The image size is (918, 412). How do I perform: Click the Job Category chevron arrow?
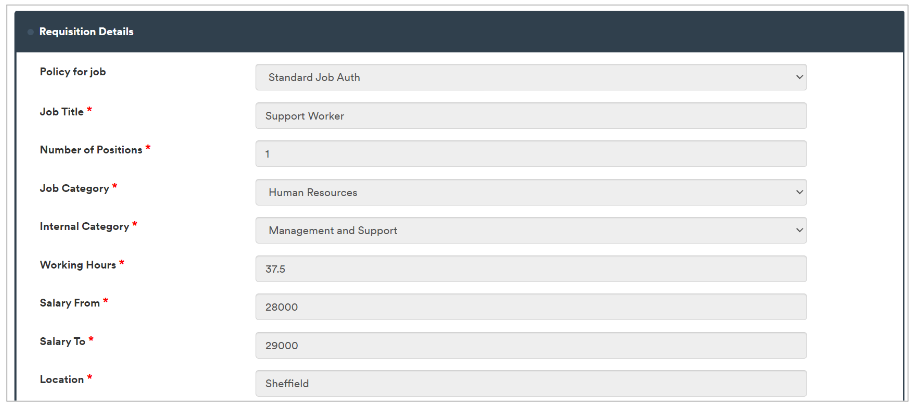click(798, 192)
